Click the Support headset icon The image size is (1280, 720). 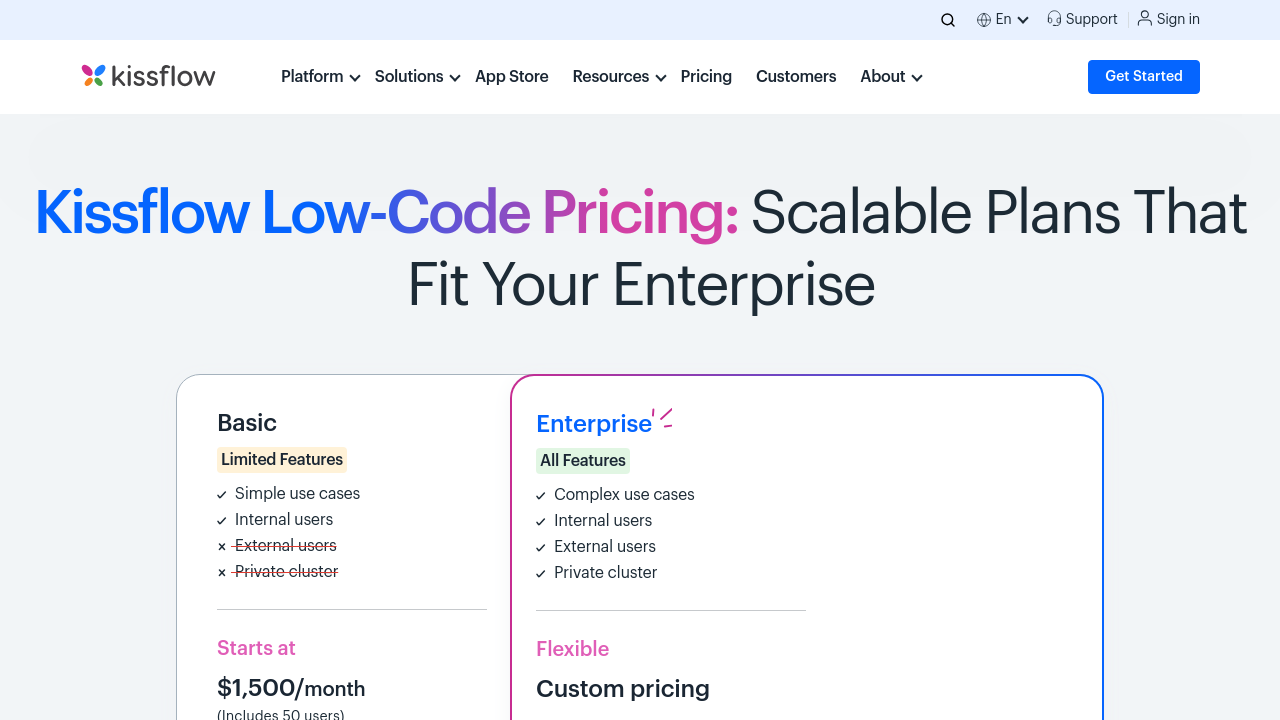[1054, 19]
